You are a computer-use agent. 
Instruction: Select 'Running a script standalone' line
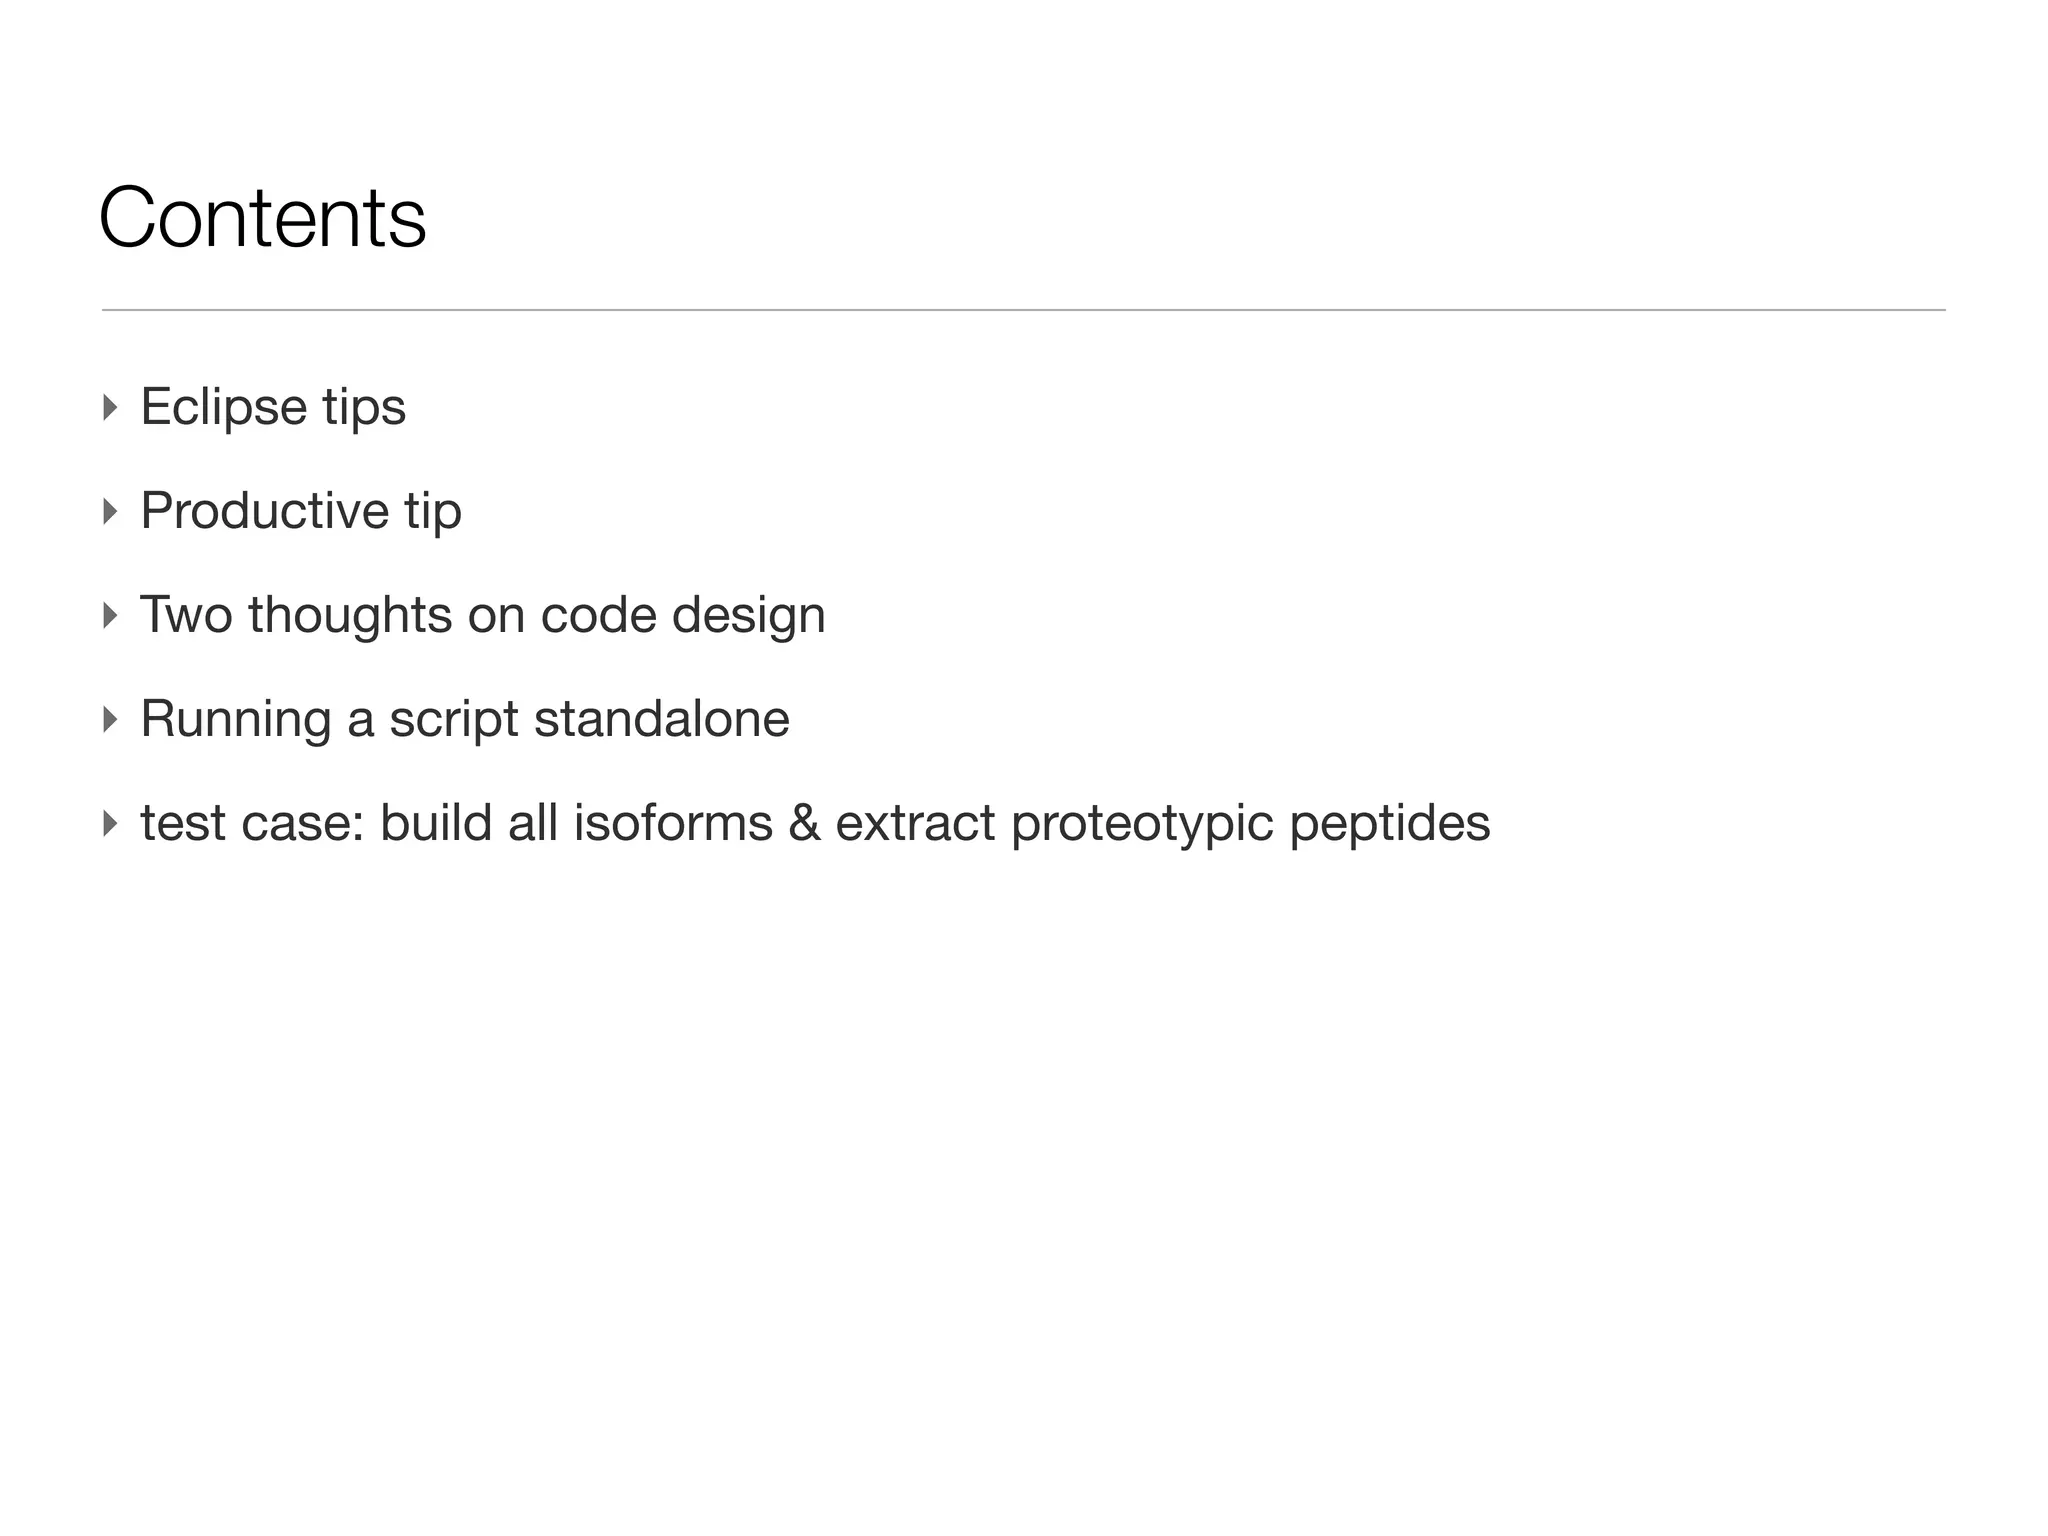tap(465, 719)
